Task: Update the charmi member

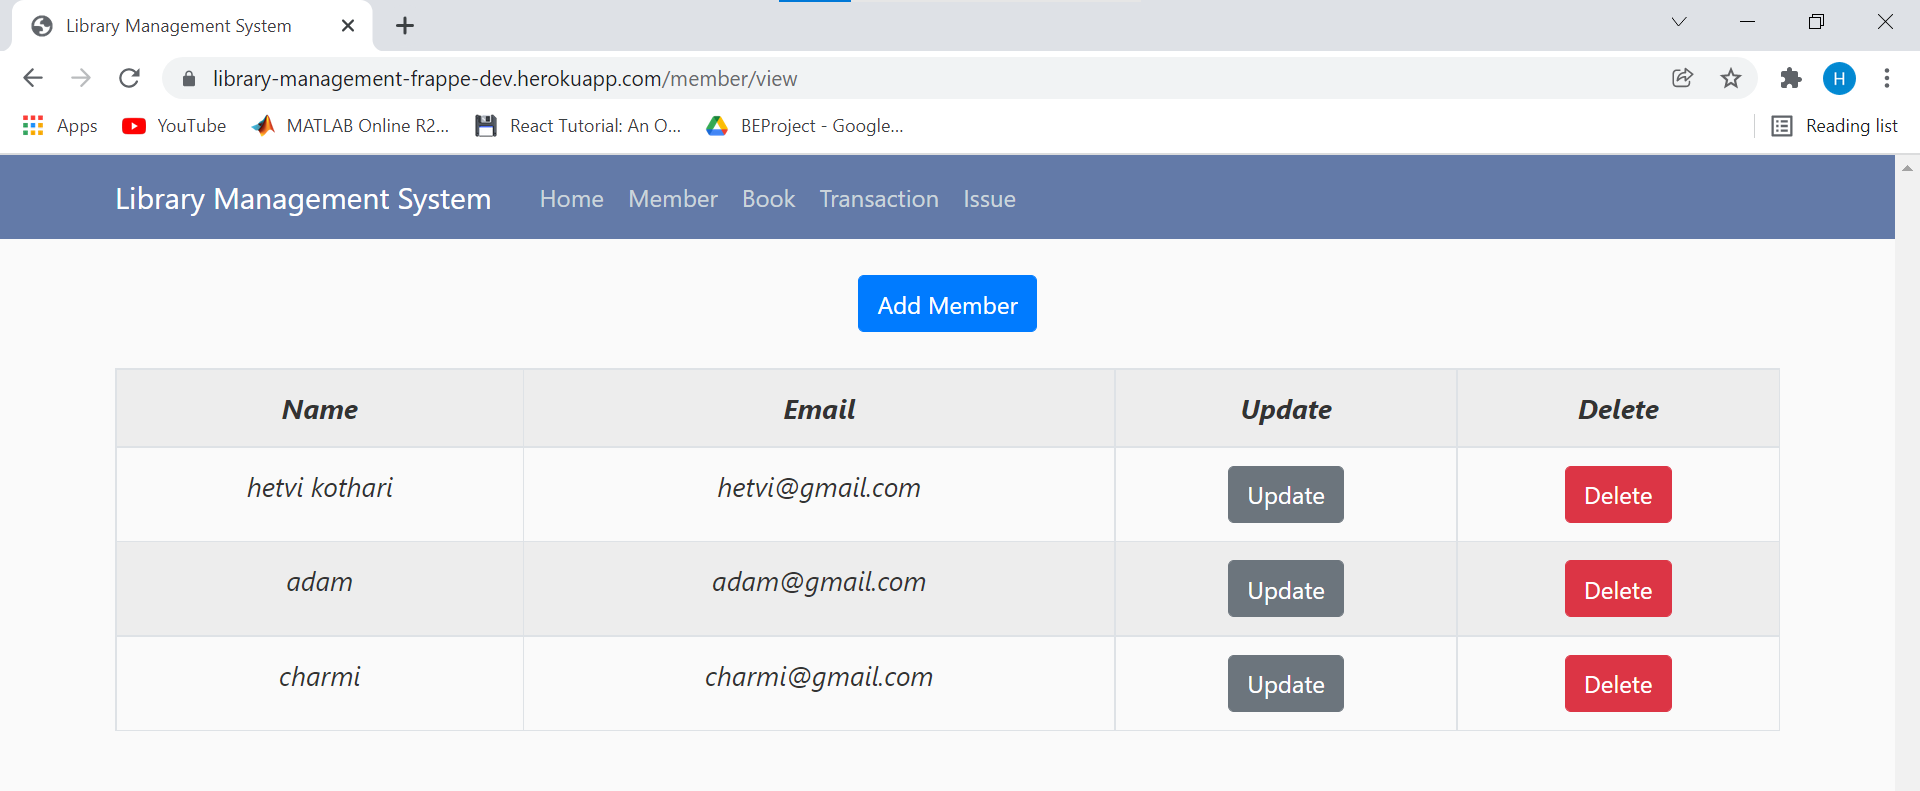Action: [x=1286, y=684]
